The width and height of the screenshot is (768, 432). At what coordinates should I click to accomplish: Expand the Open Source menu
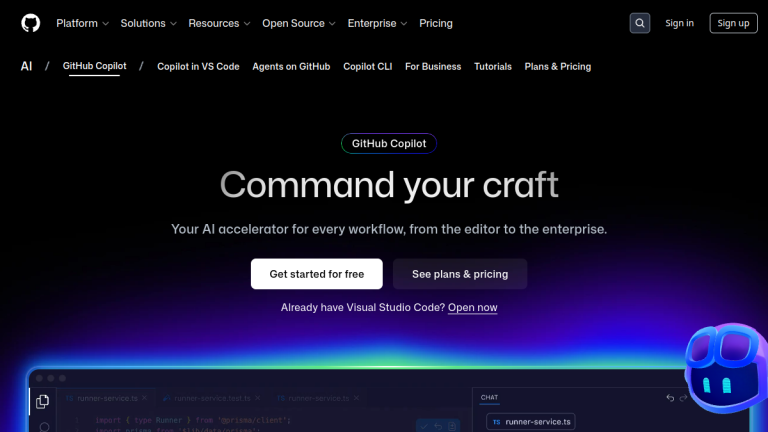click(299, 23)
